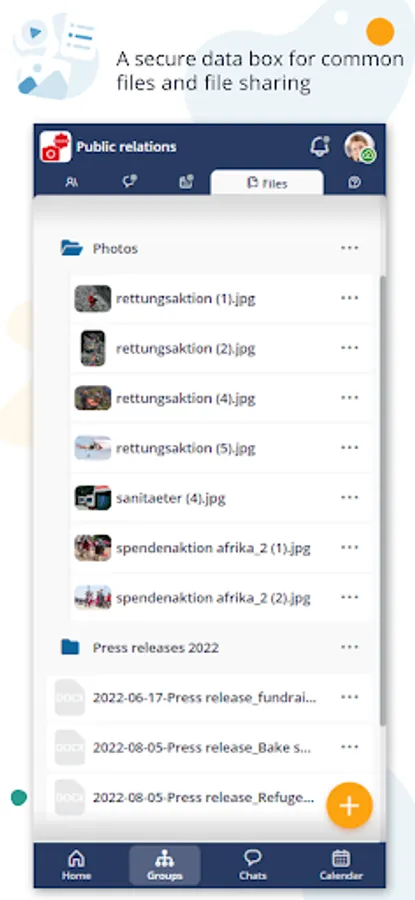This screenshot has height=900, width=415.
Task: Open options menu for Photos folder
Action: click(x=350, y=248)
